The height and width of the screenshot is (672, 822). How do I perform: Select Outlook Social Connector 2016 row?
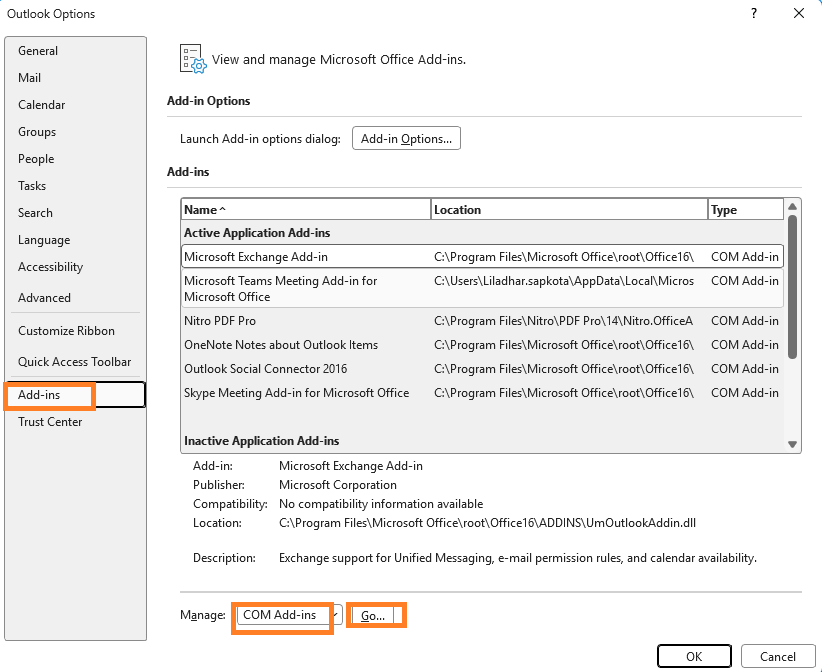(x=482, y=369)
